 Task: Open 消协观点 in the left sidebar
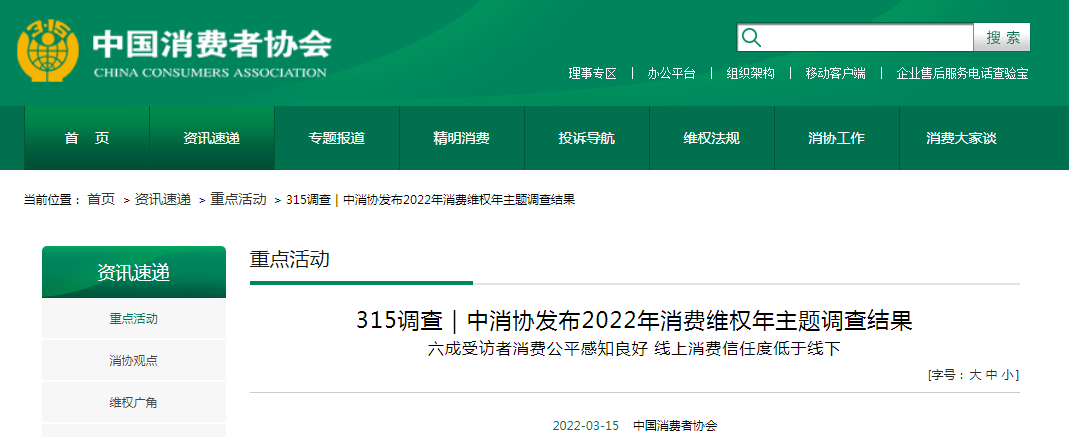(134, 361)
